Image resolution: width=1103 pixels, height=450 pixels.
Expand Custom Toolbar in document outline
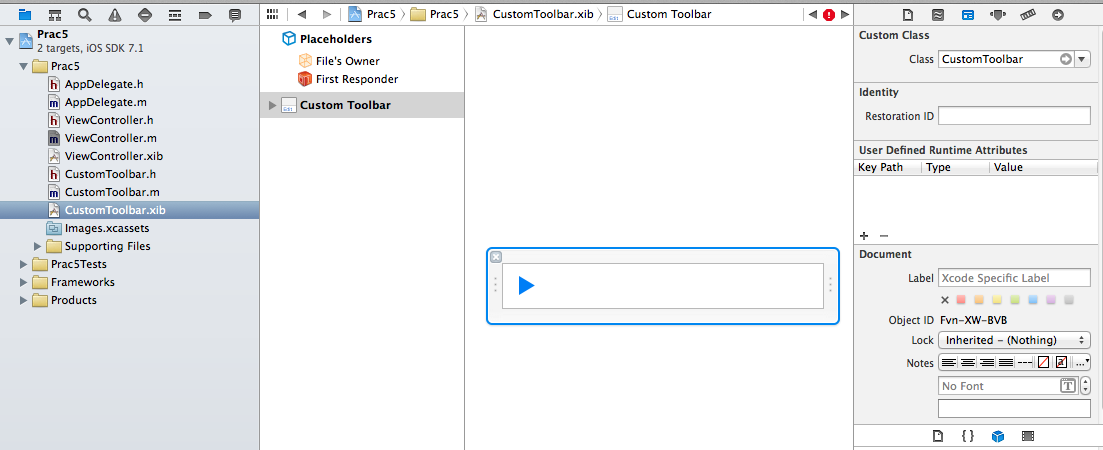273,105
